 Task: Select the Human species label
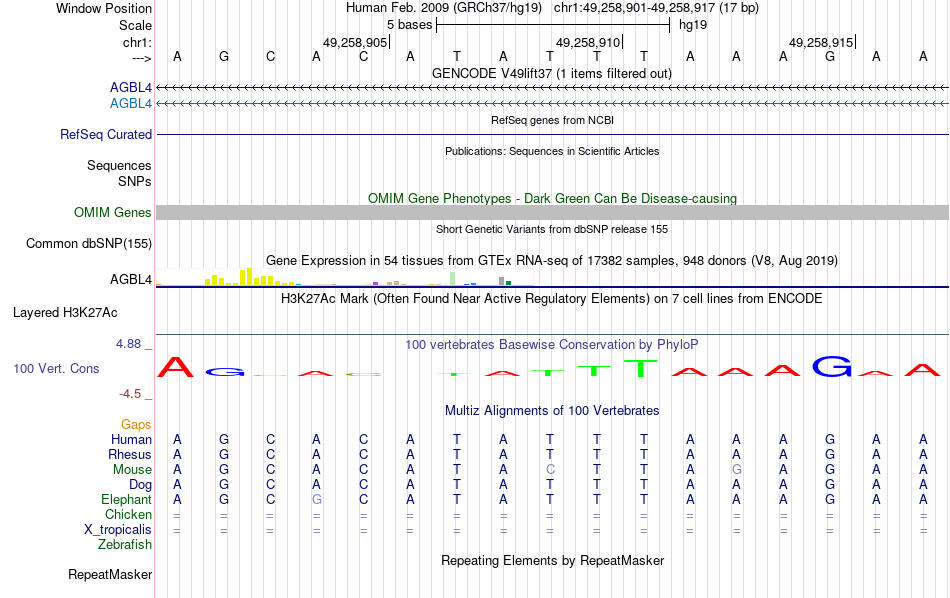131,439
